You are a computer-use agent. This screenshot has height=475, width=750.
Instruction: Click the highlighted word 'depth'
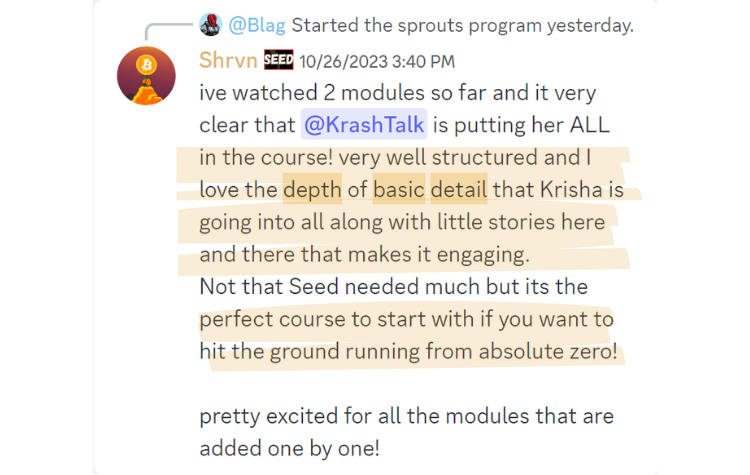coord(312,189)
